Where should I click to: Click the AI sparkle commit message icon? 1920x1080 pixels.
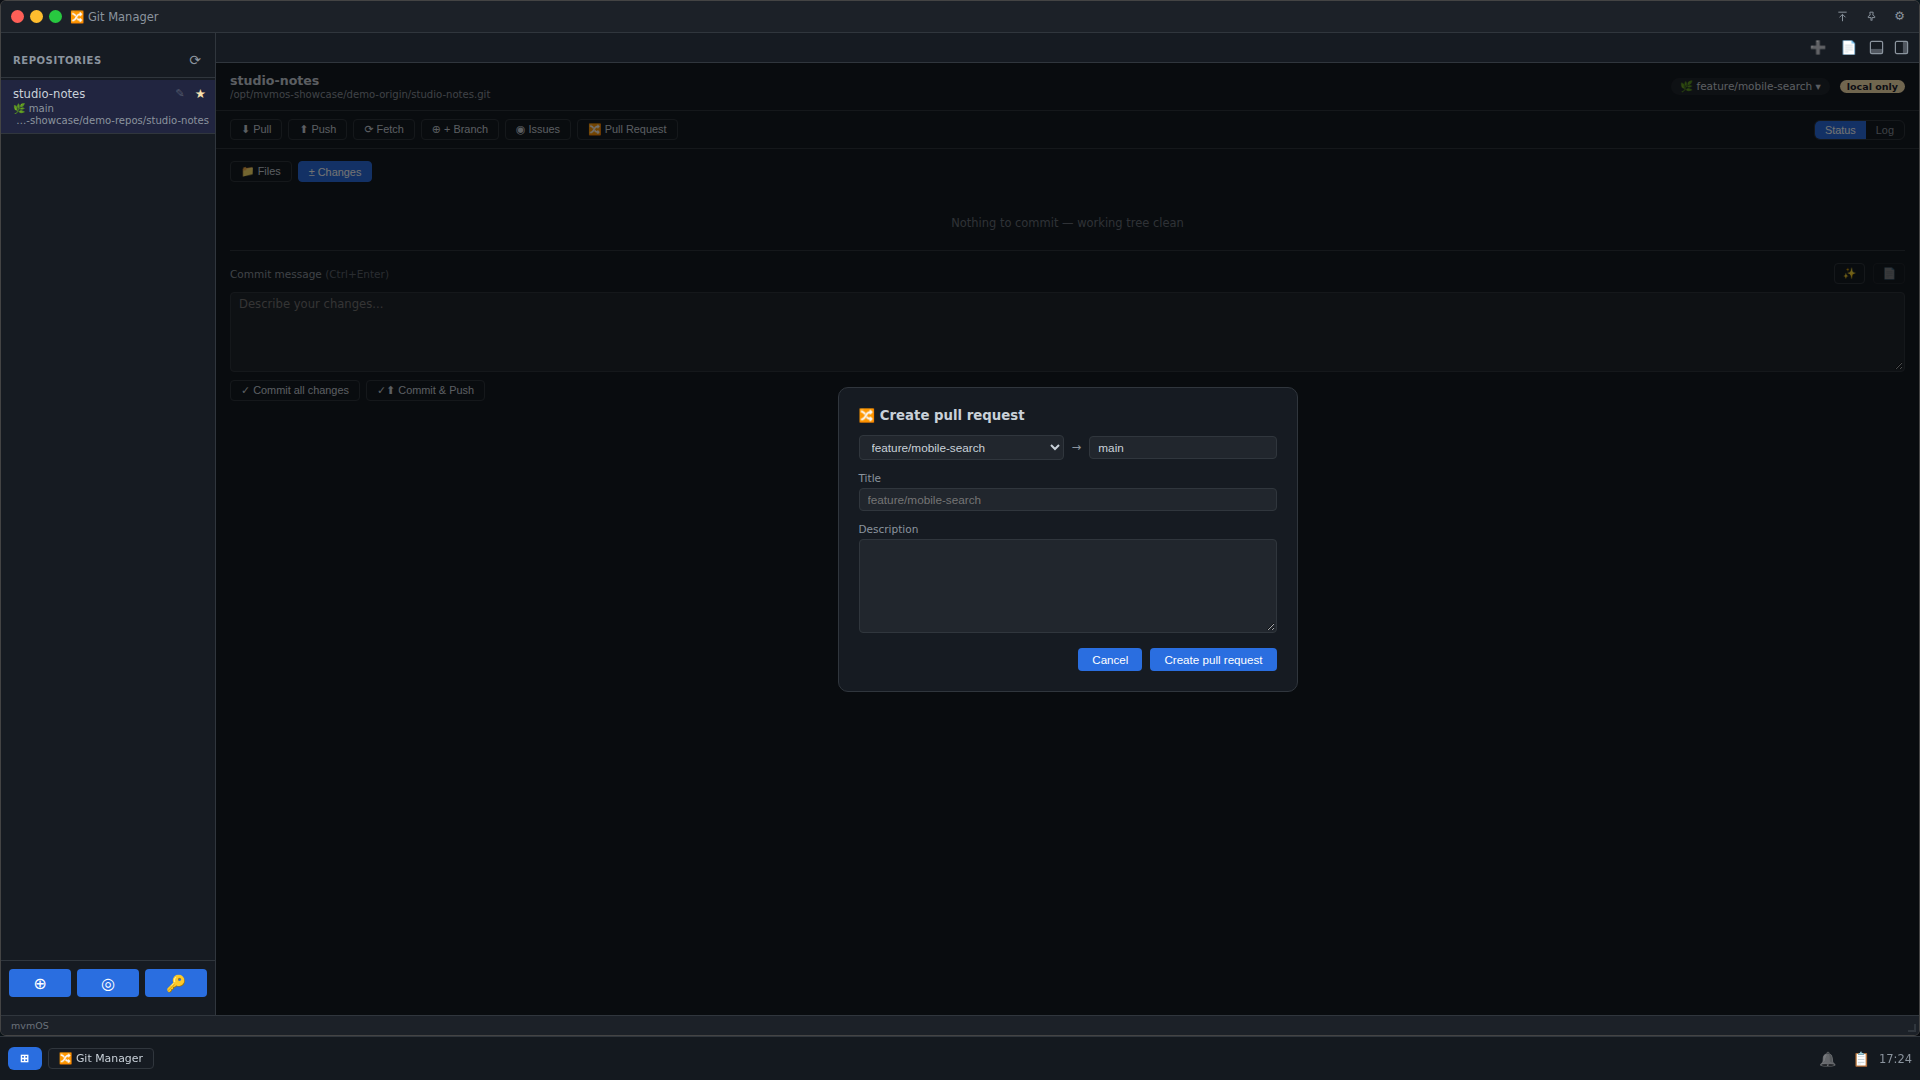point(1849,273)
